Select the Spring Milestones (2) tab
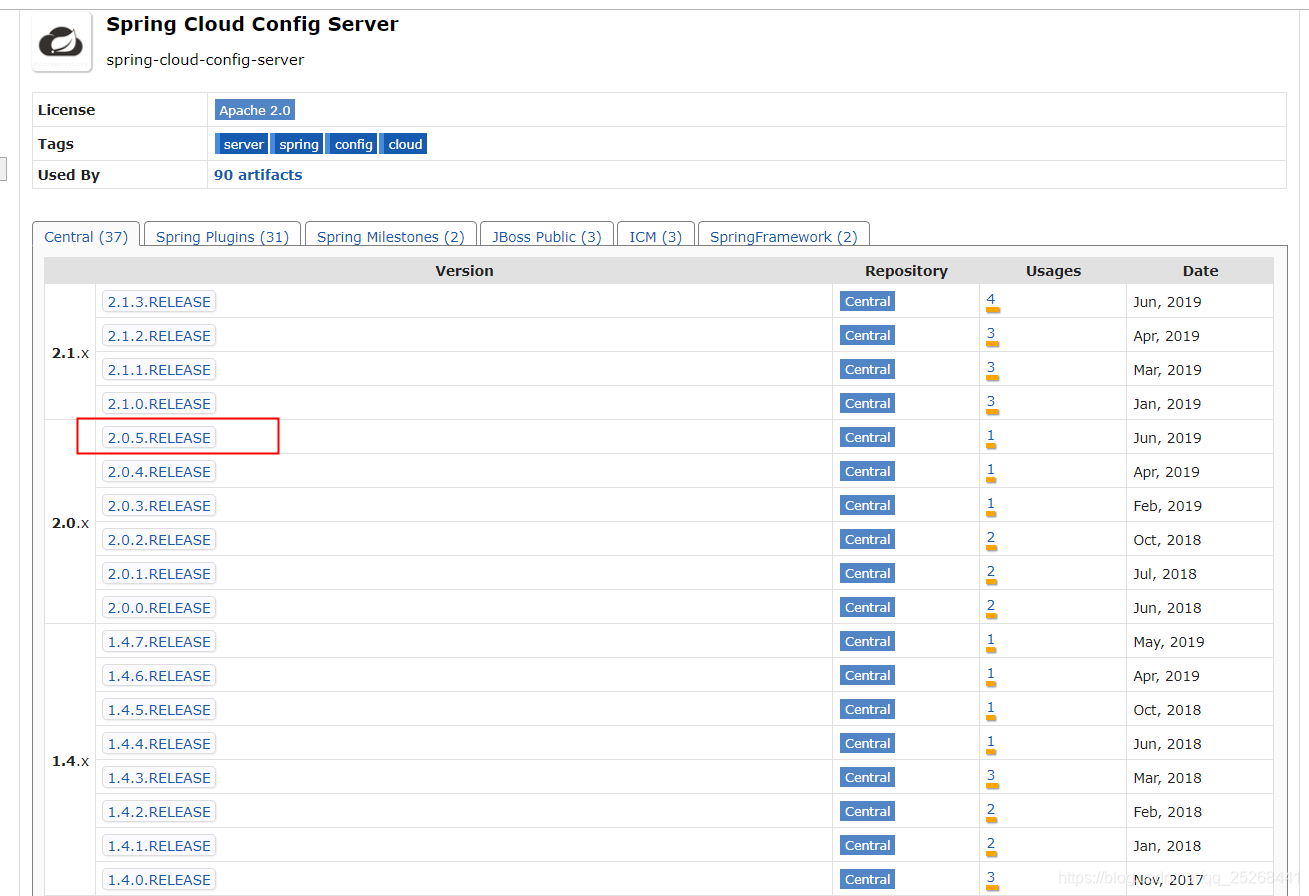Image resolution: width=1309 pixels, height=896 pixels. pos(390,236)
